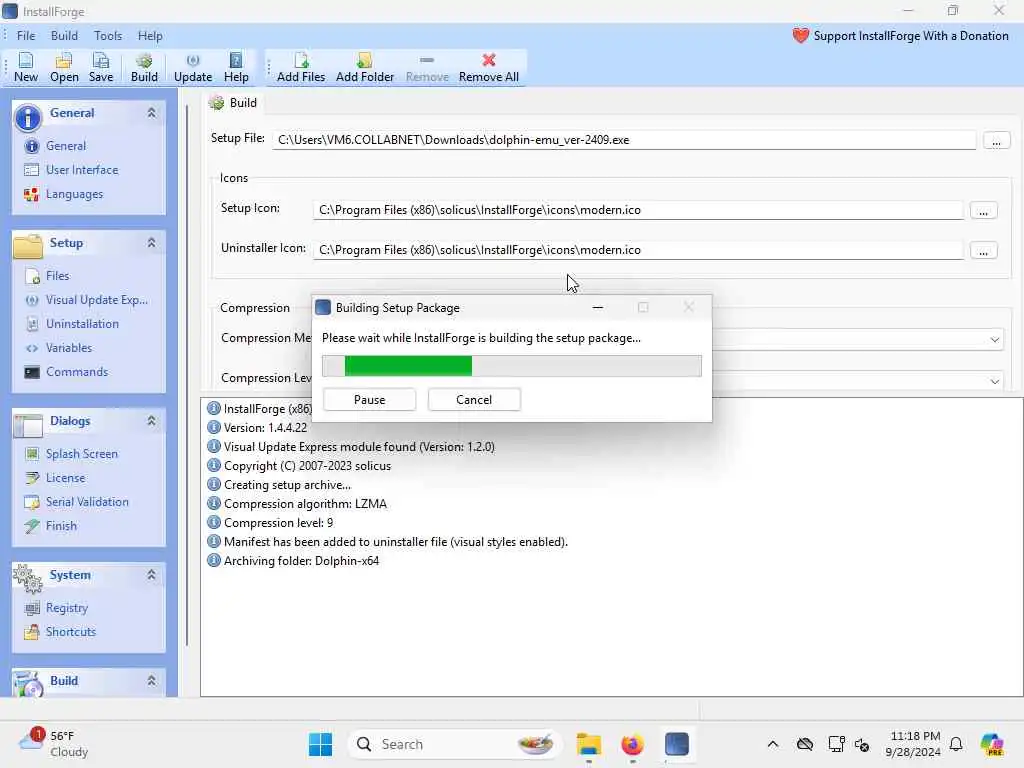Open Windows Start menu
The width and height of the screenshot is (1024, 768).
320,744
